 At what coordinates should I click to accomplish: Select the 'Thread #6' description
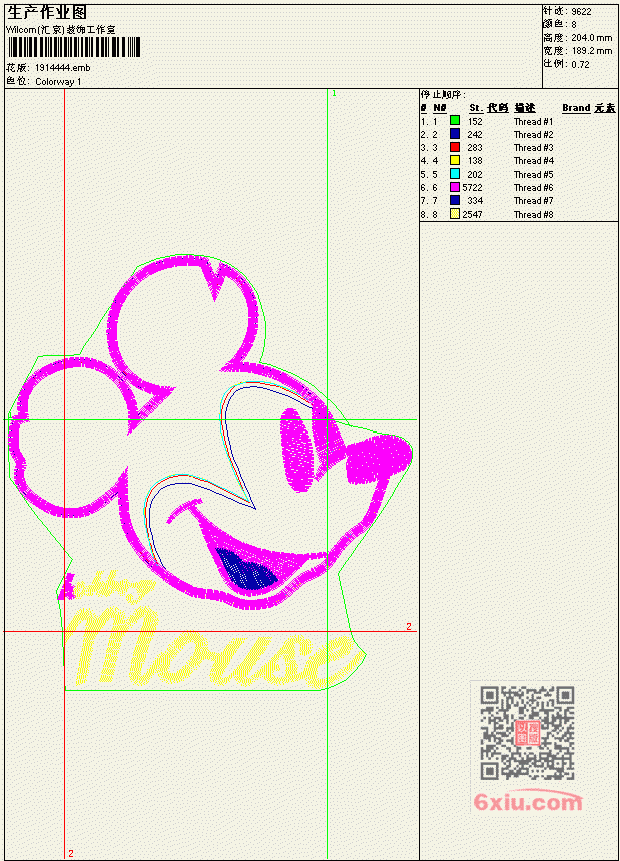[533, 188]
